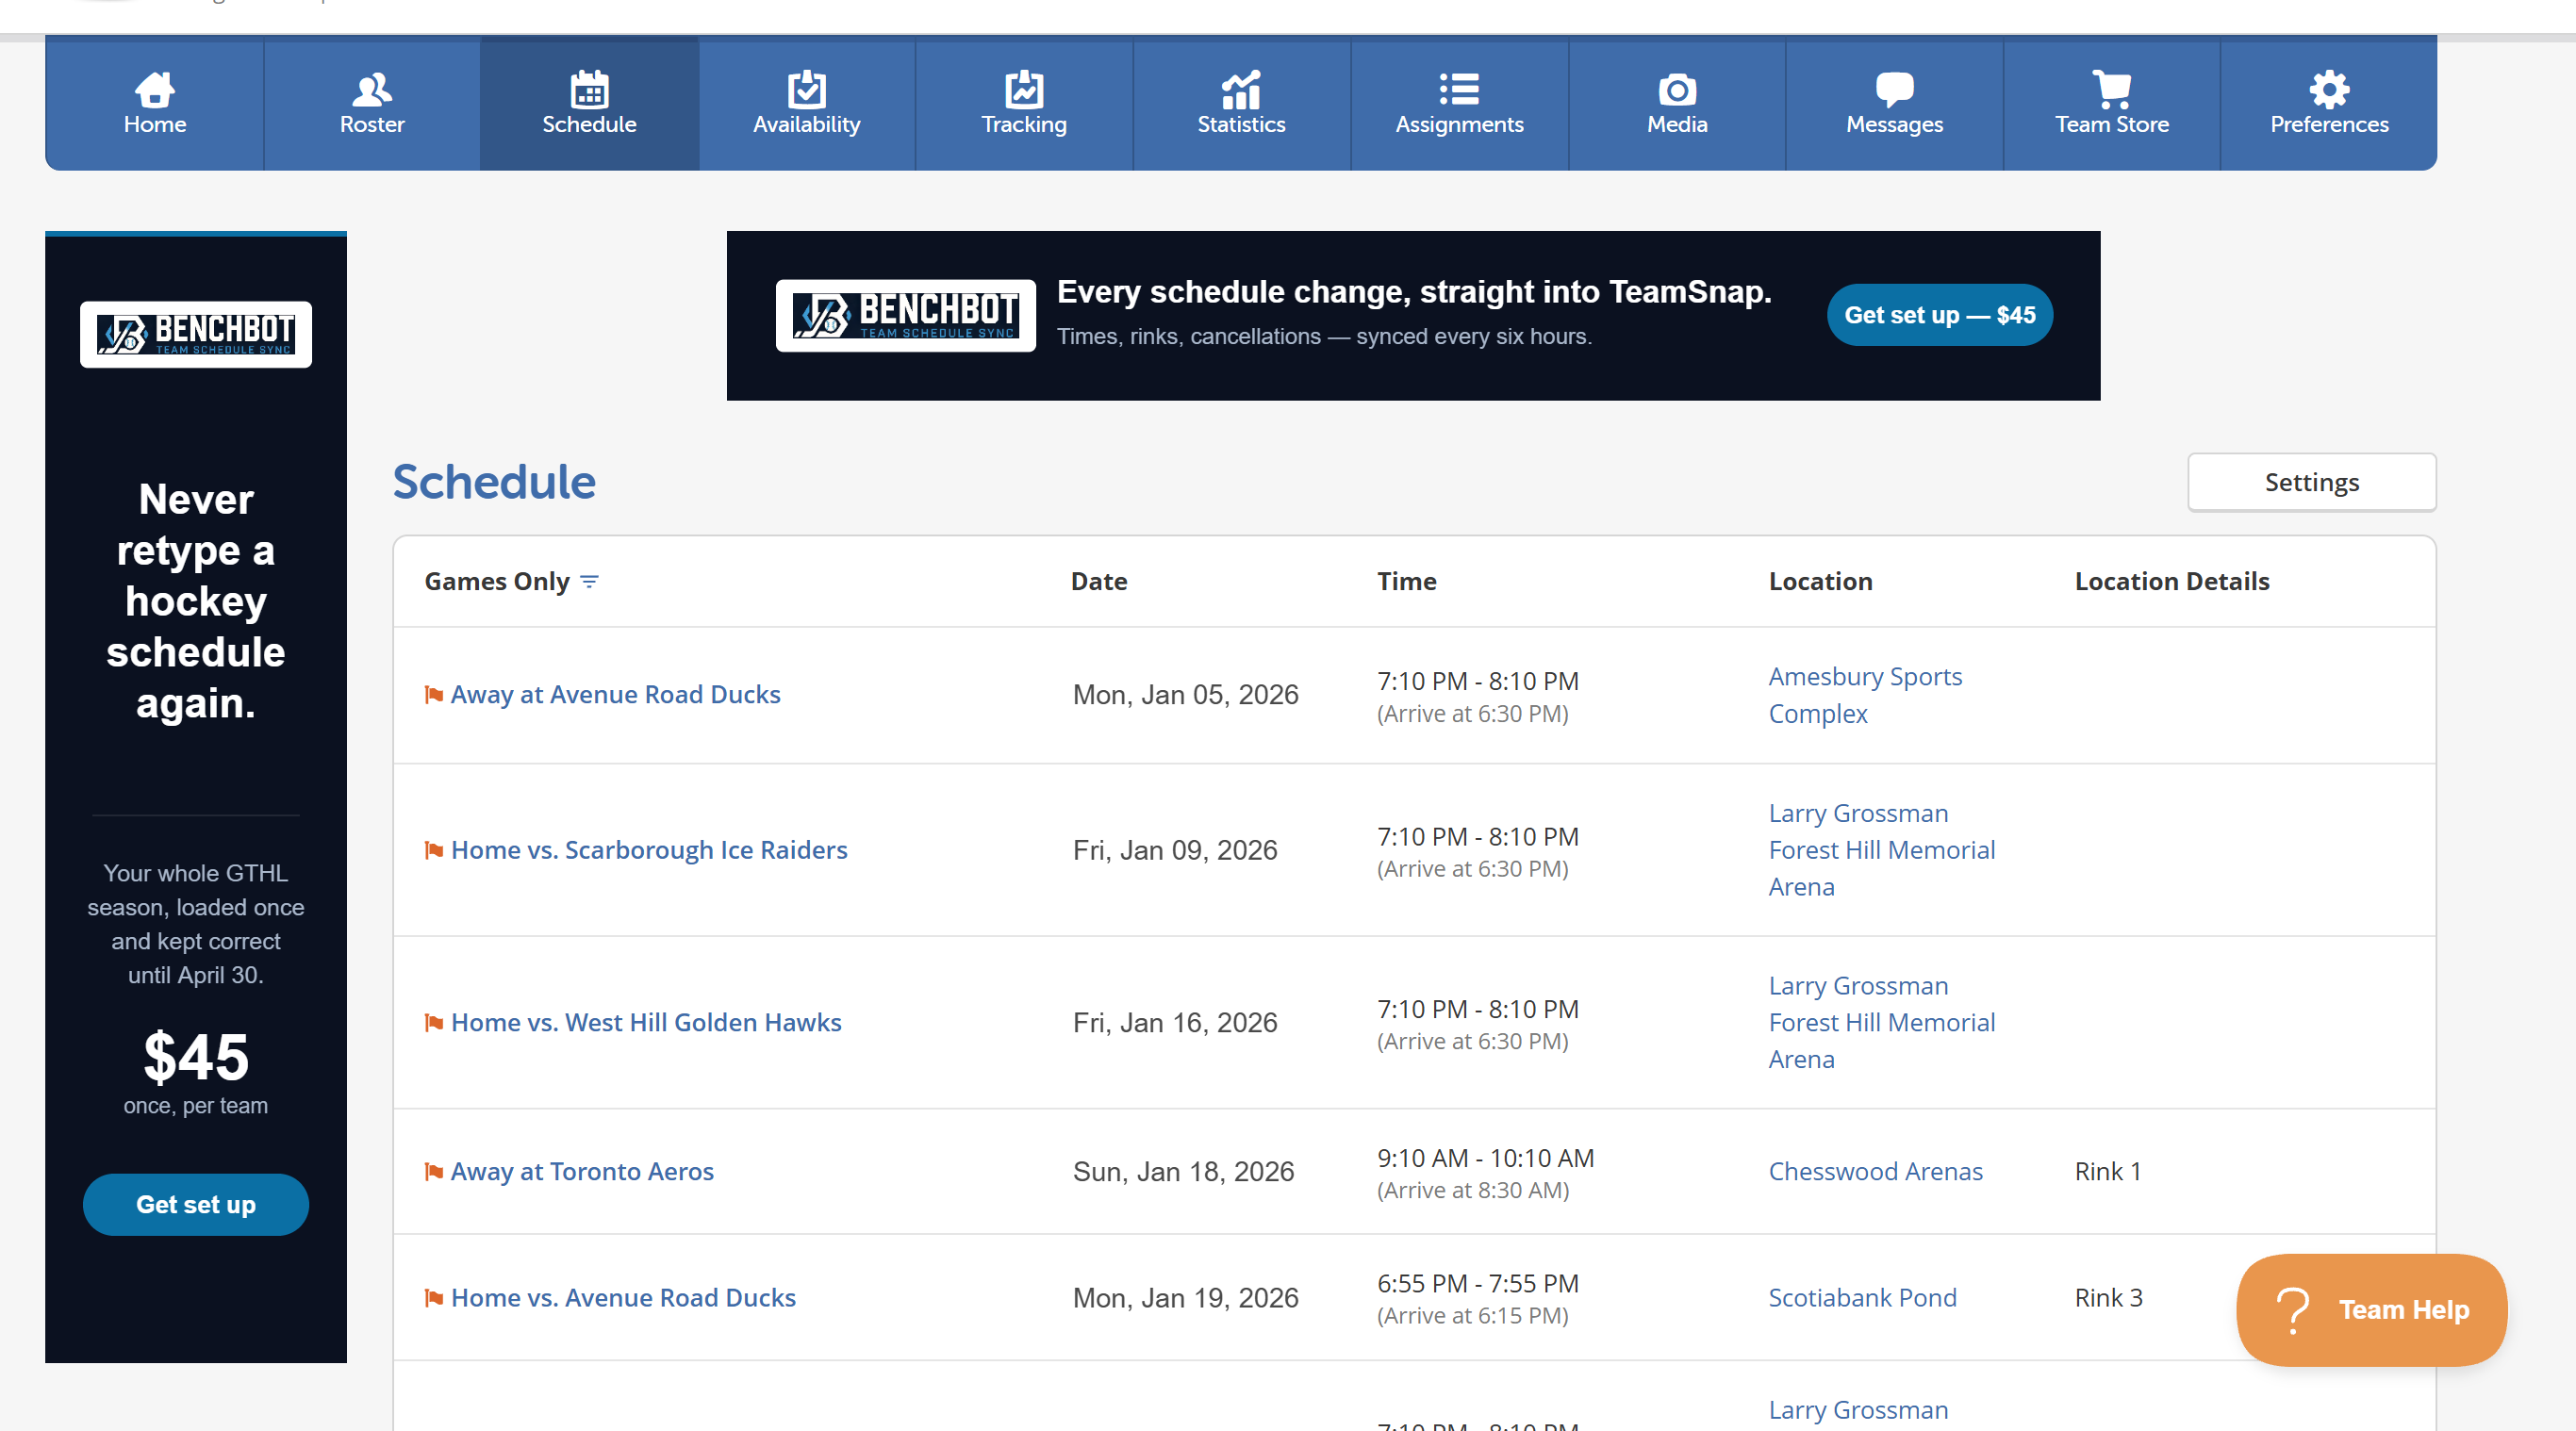Click the BenchBot logo in the sidebar ad
Image resolution: width=2576 pixels, height=1431 pixels.
(196, 334)
